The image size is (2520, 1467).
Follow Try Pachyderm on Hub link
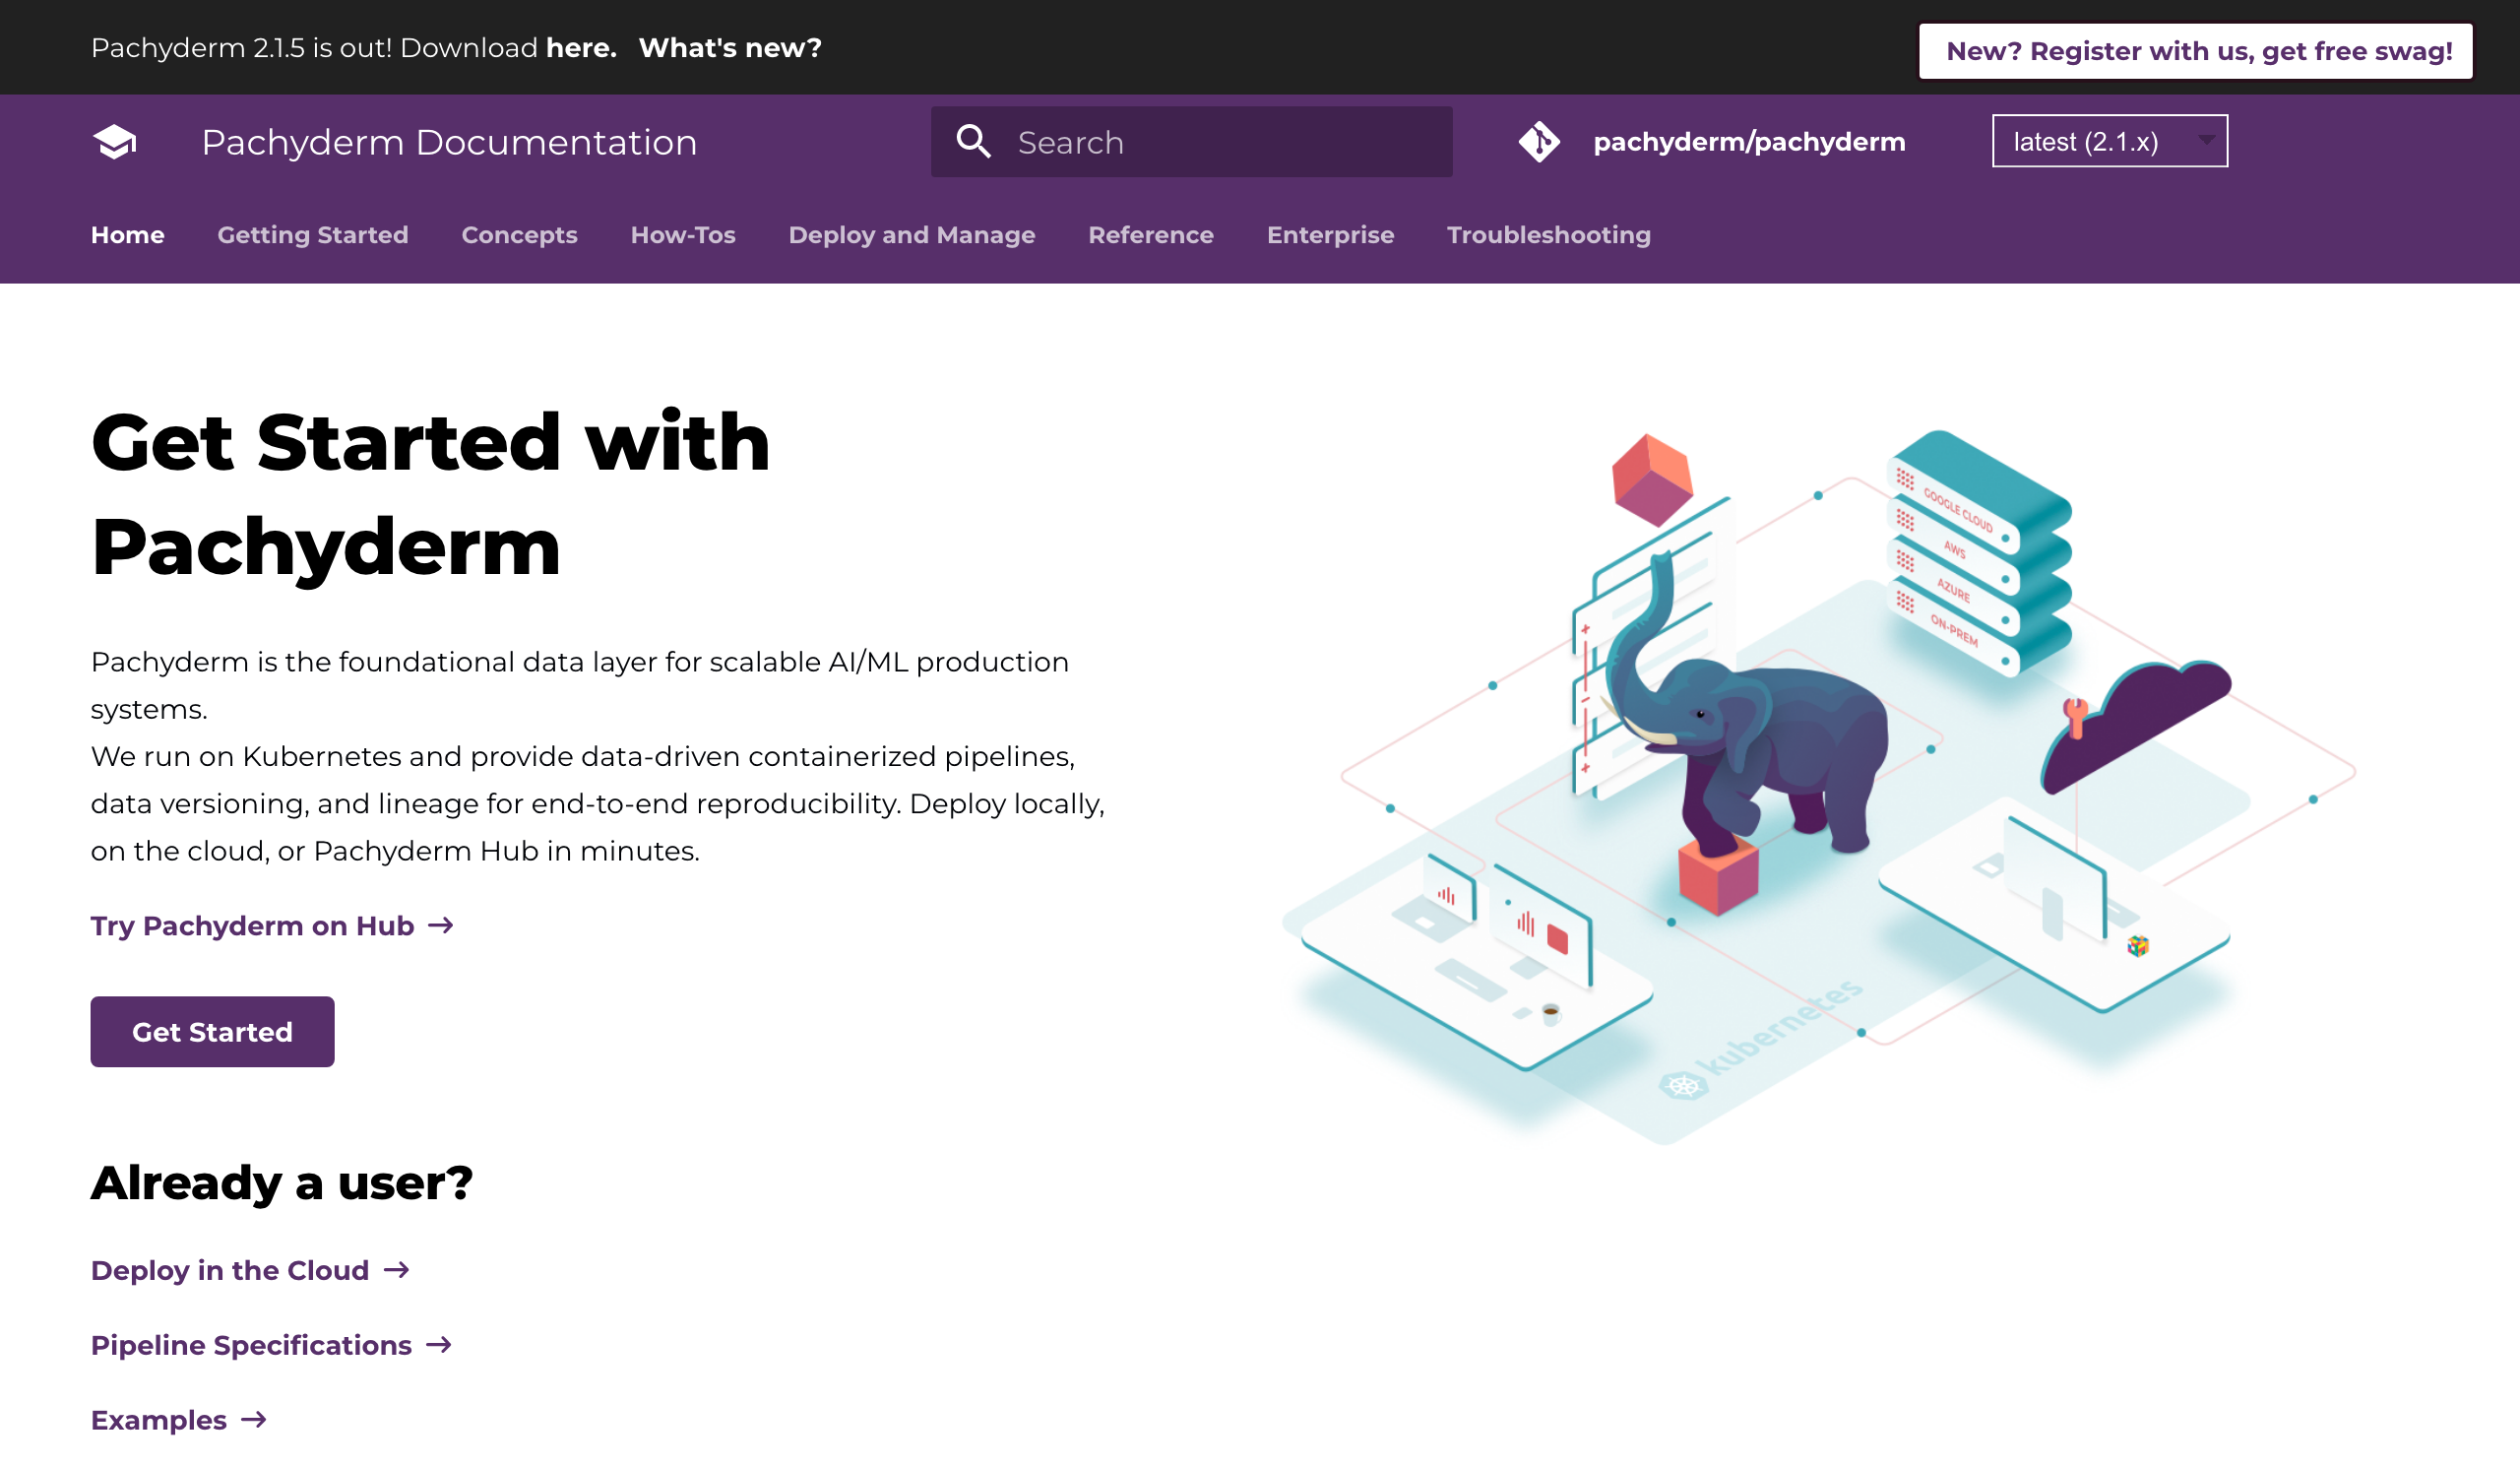(272, 925)
